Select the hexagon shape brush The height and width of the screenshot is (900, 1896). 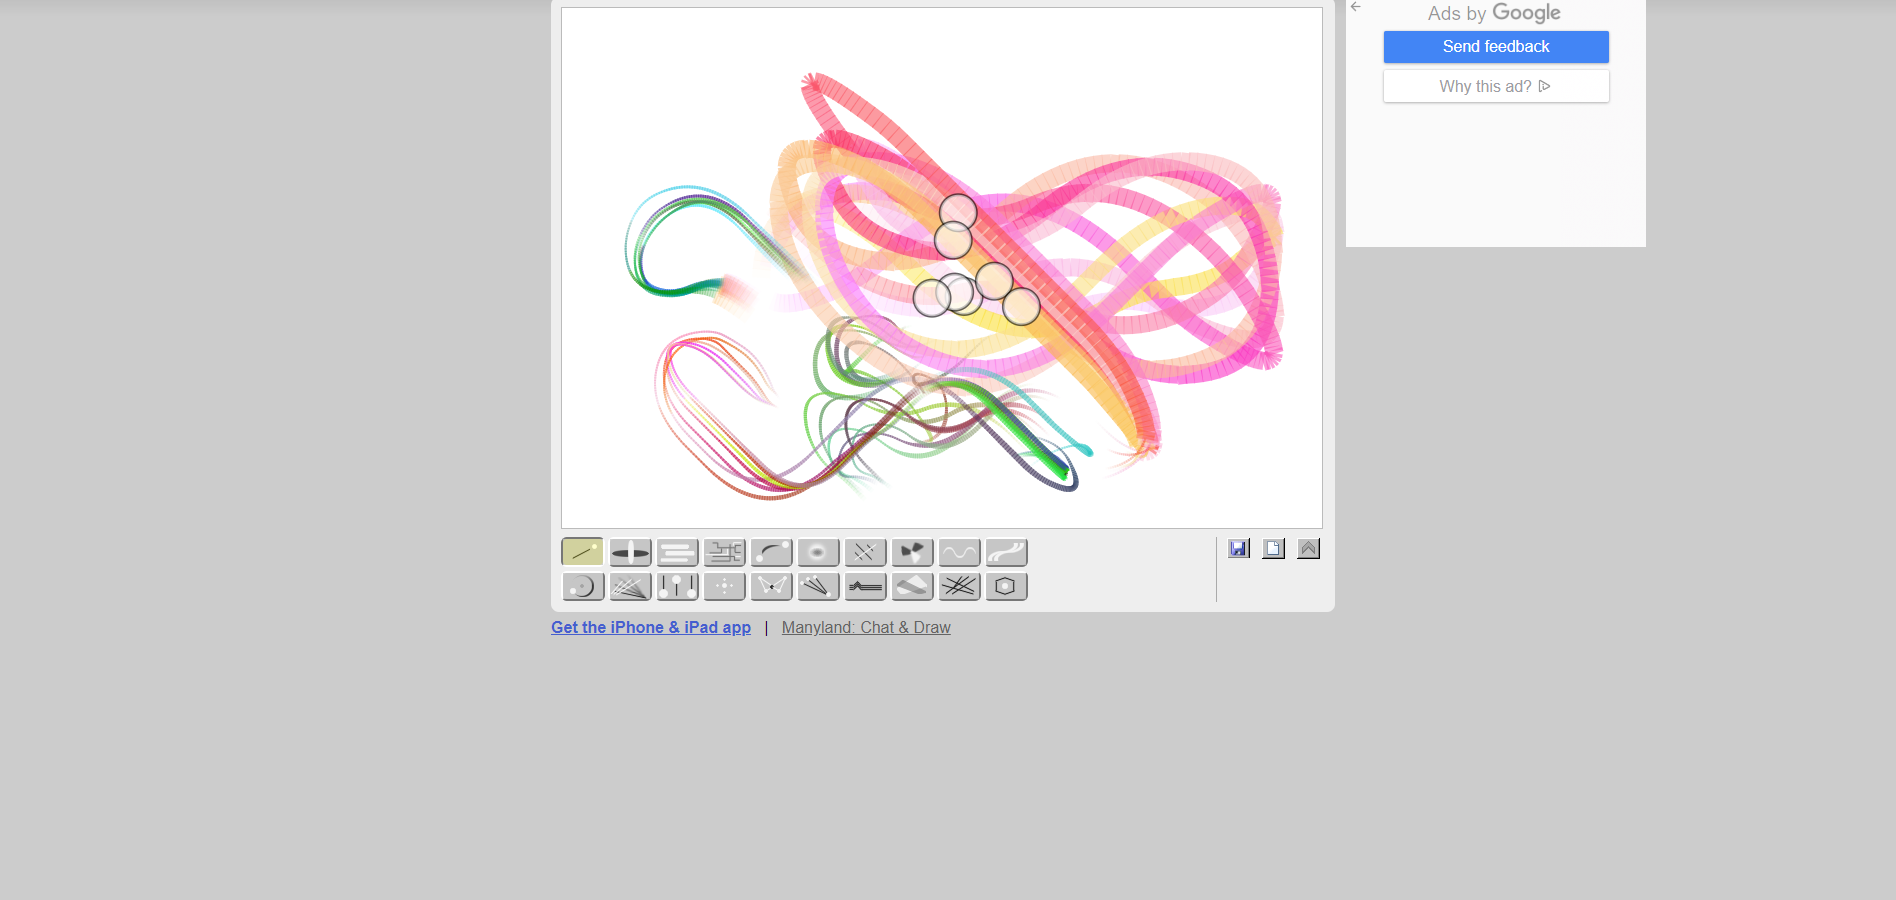pos(1006,586)
